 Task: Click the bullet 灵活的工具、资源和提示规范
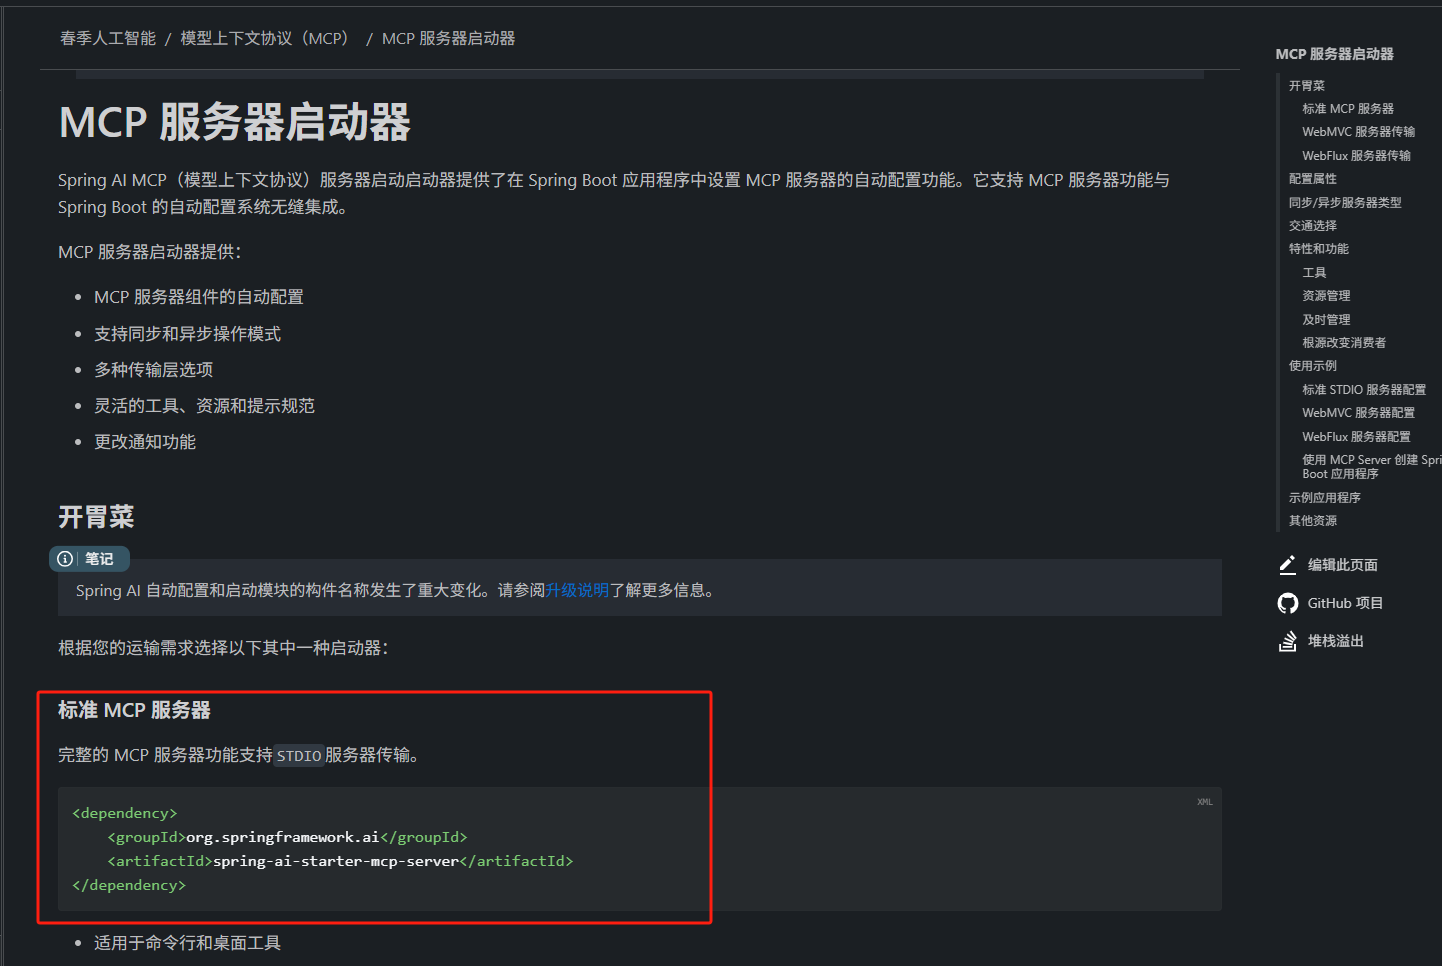click(204, 406)
